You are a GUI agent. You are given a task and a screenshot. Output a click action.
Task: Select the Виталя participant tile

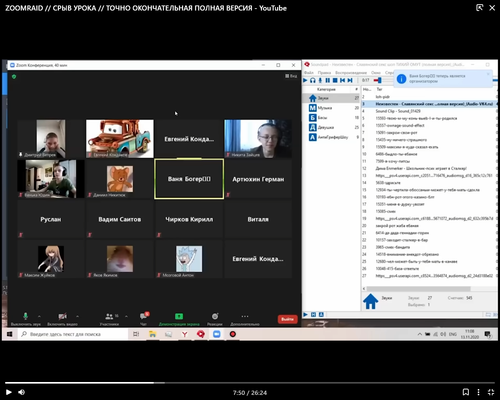(258, 219)
